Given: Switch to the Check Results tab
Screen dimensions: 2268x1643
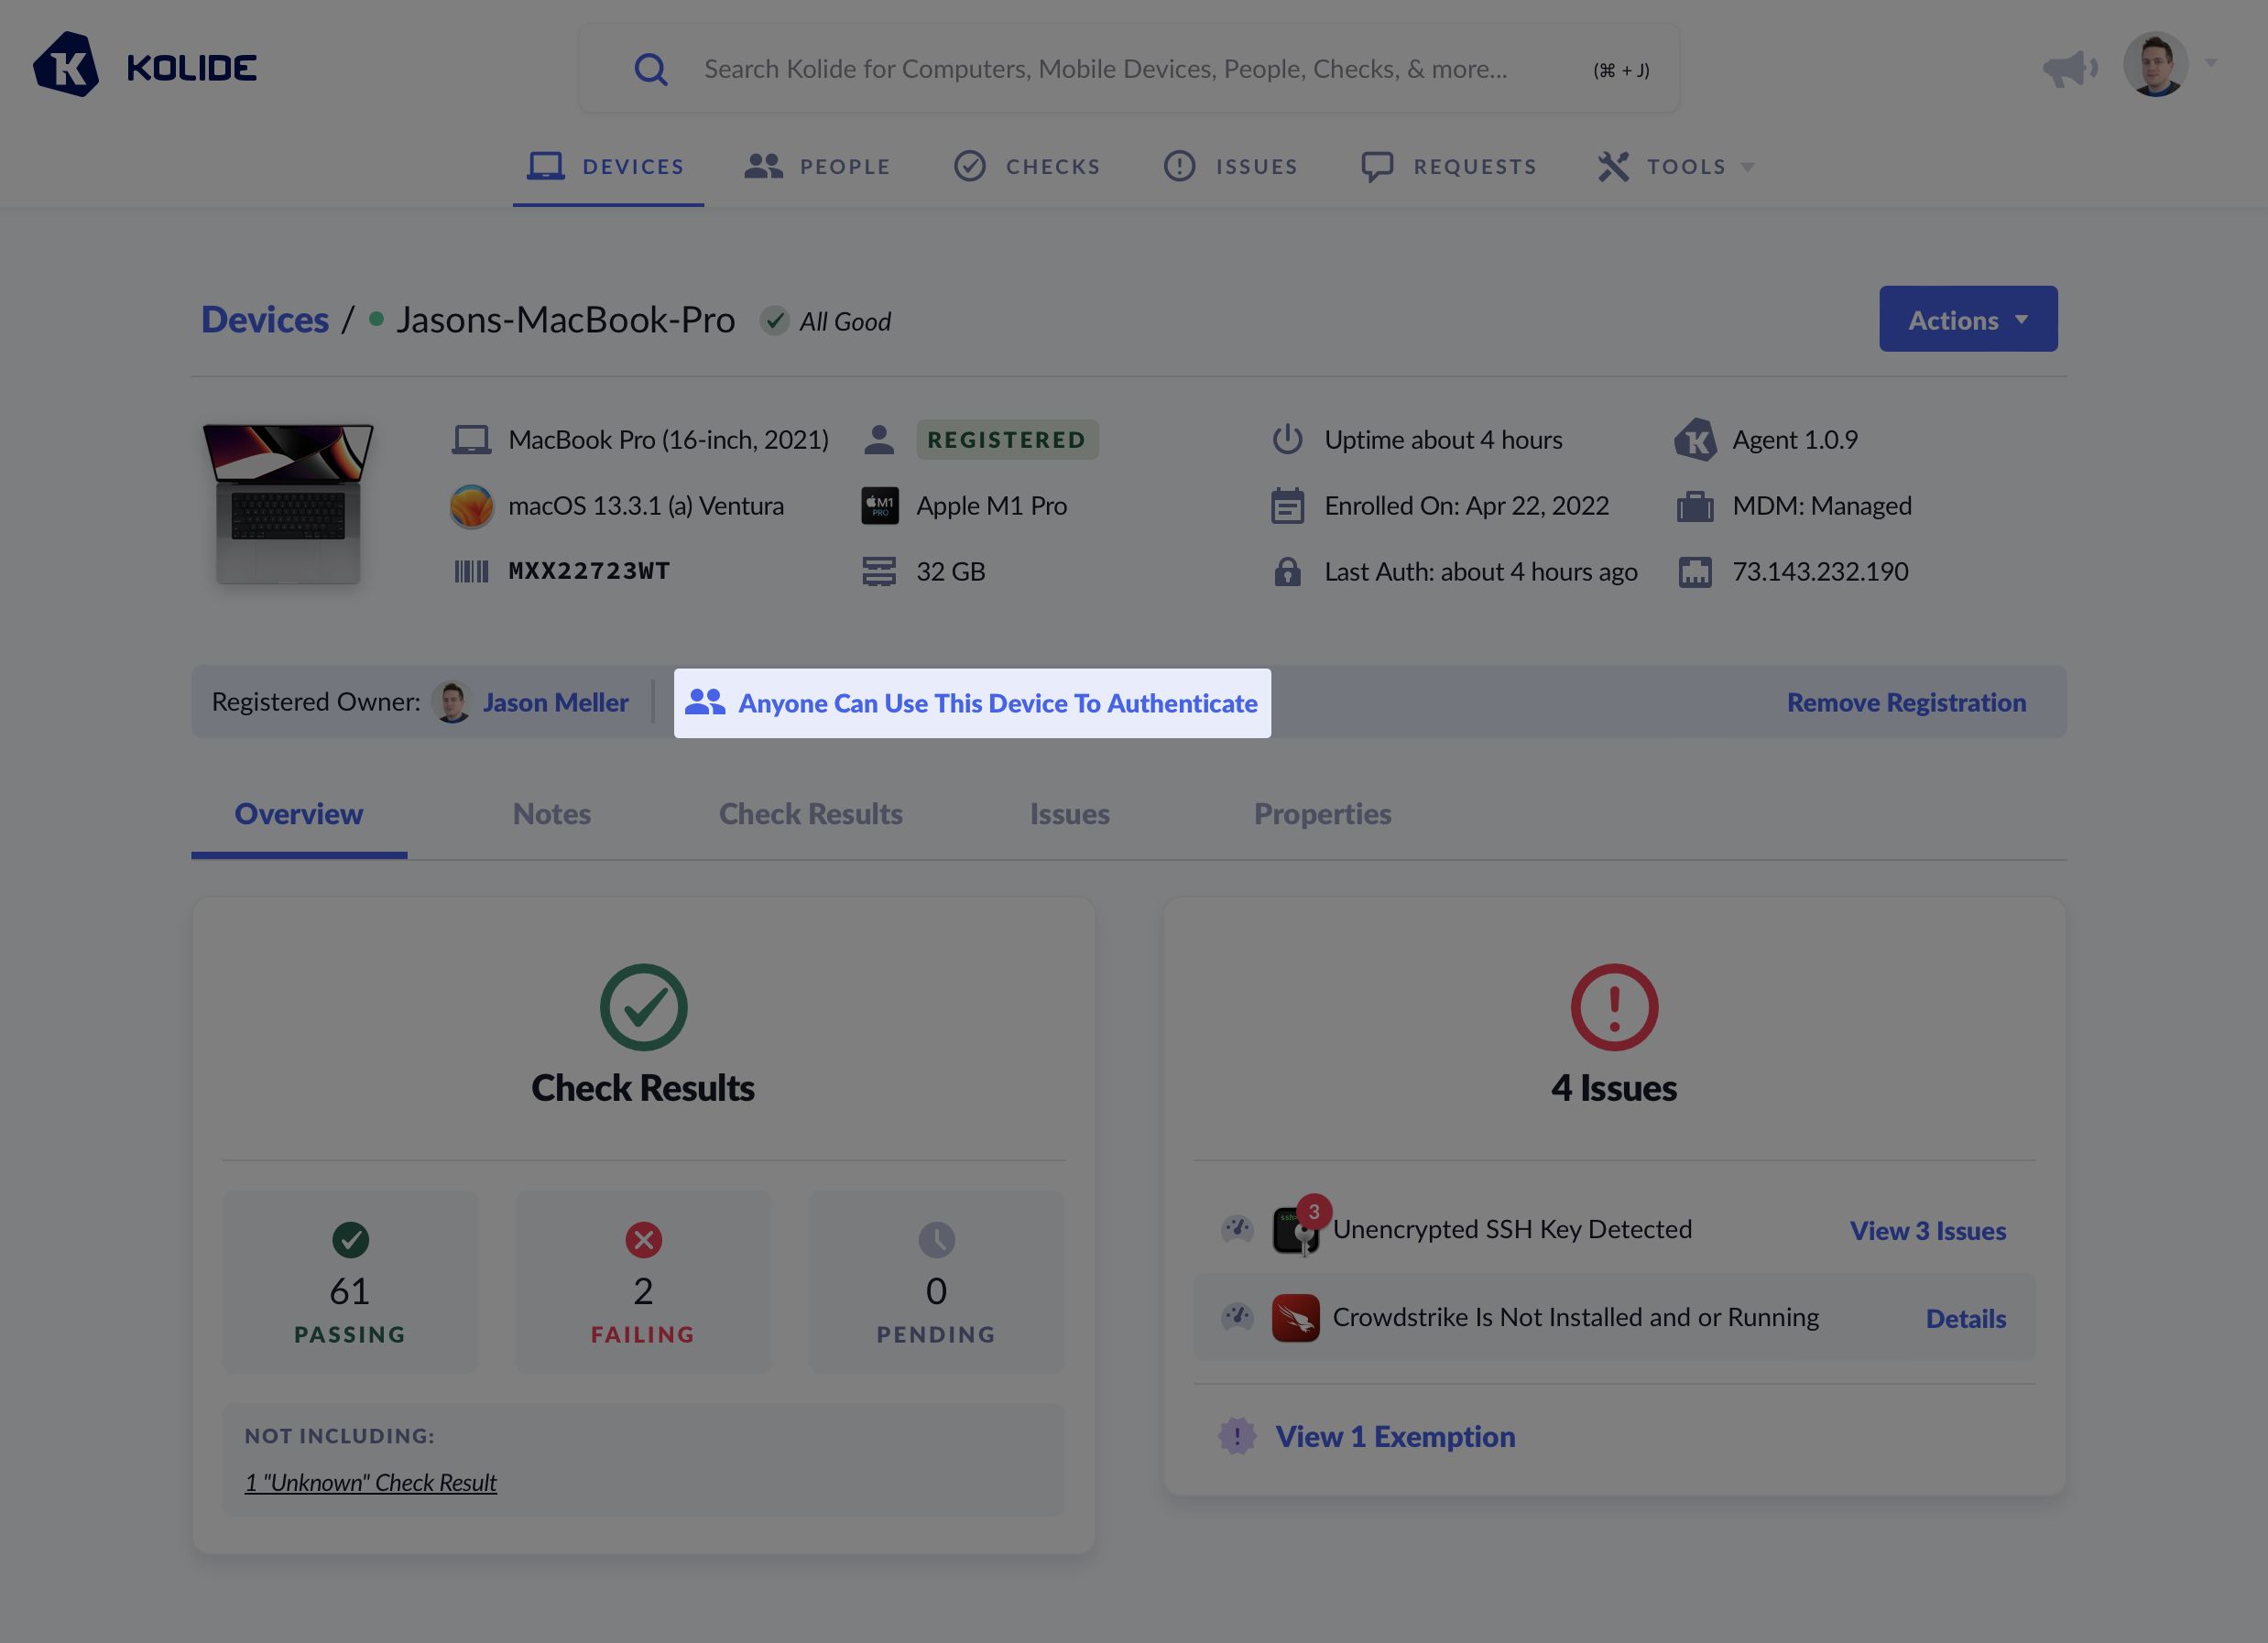Looking at the screenshot, I should point(810,814).
